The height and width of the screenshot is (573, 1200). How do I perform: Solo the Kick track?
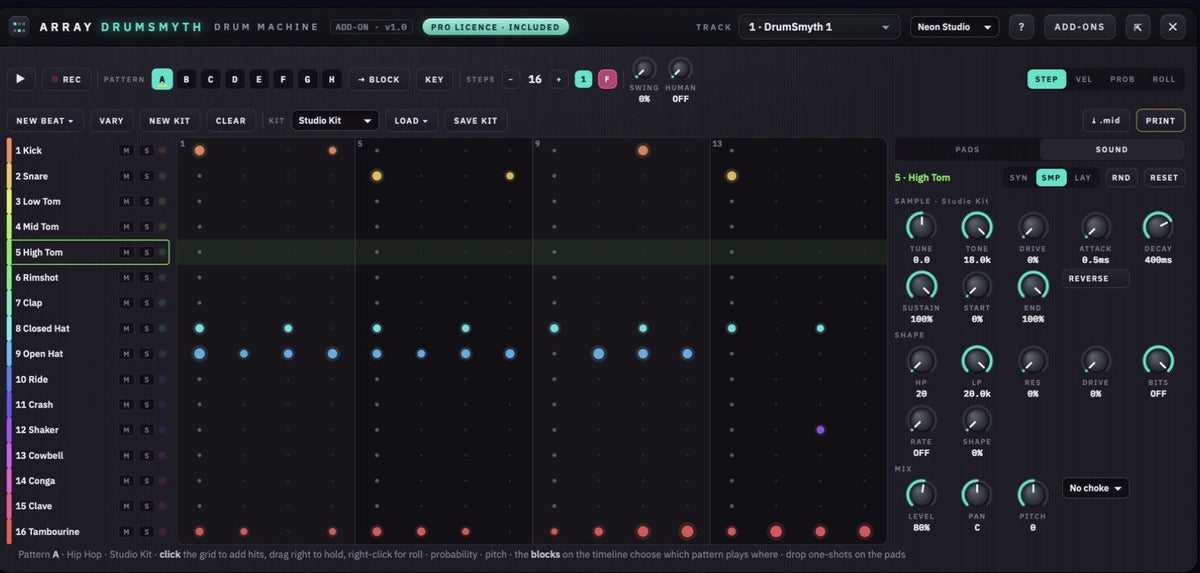click(x=146, y=150)
